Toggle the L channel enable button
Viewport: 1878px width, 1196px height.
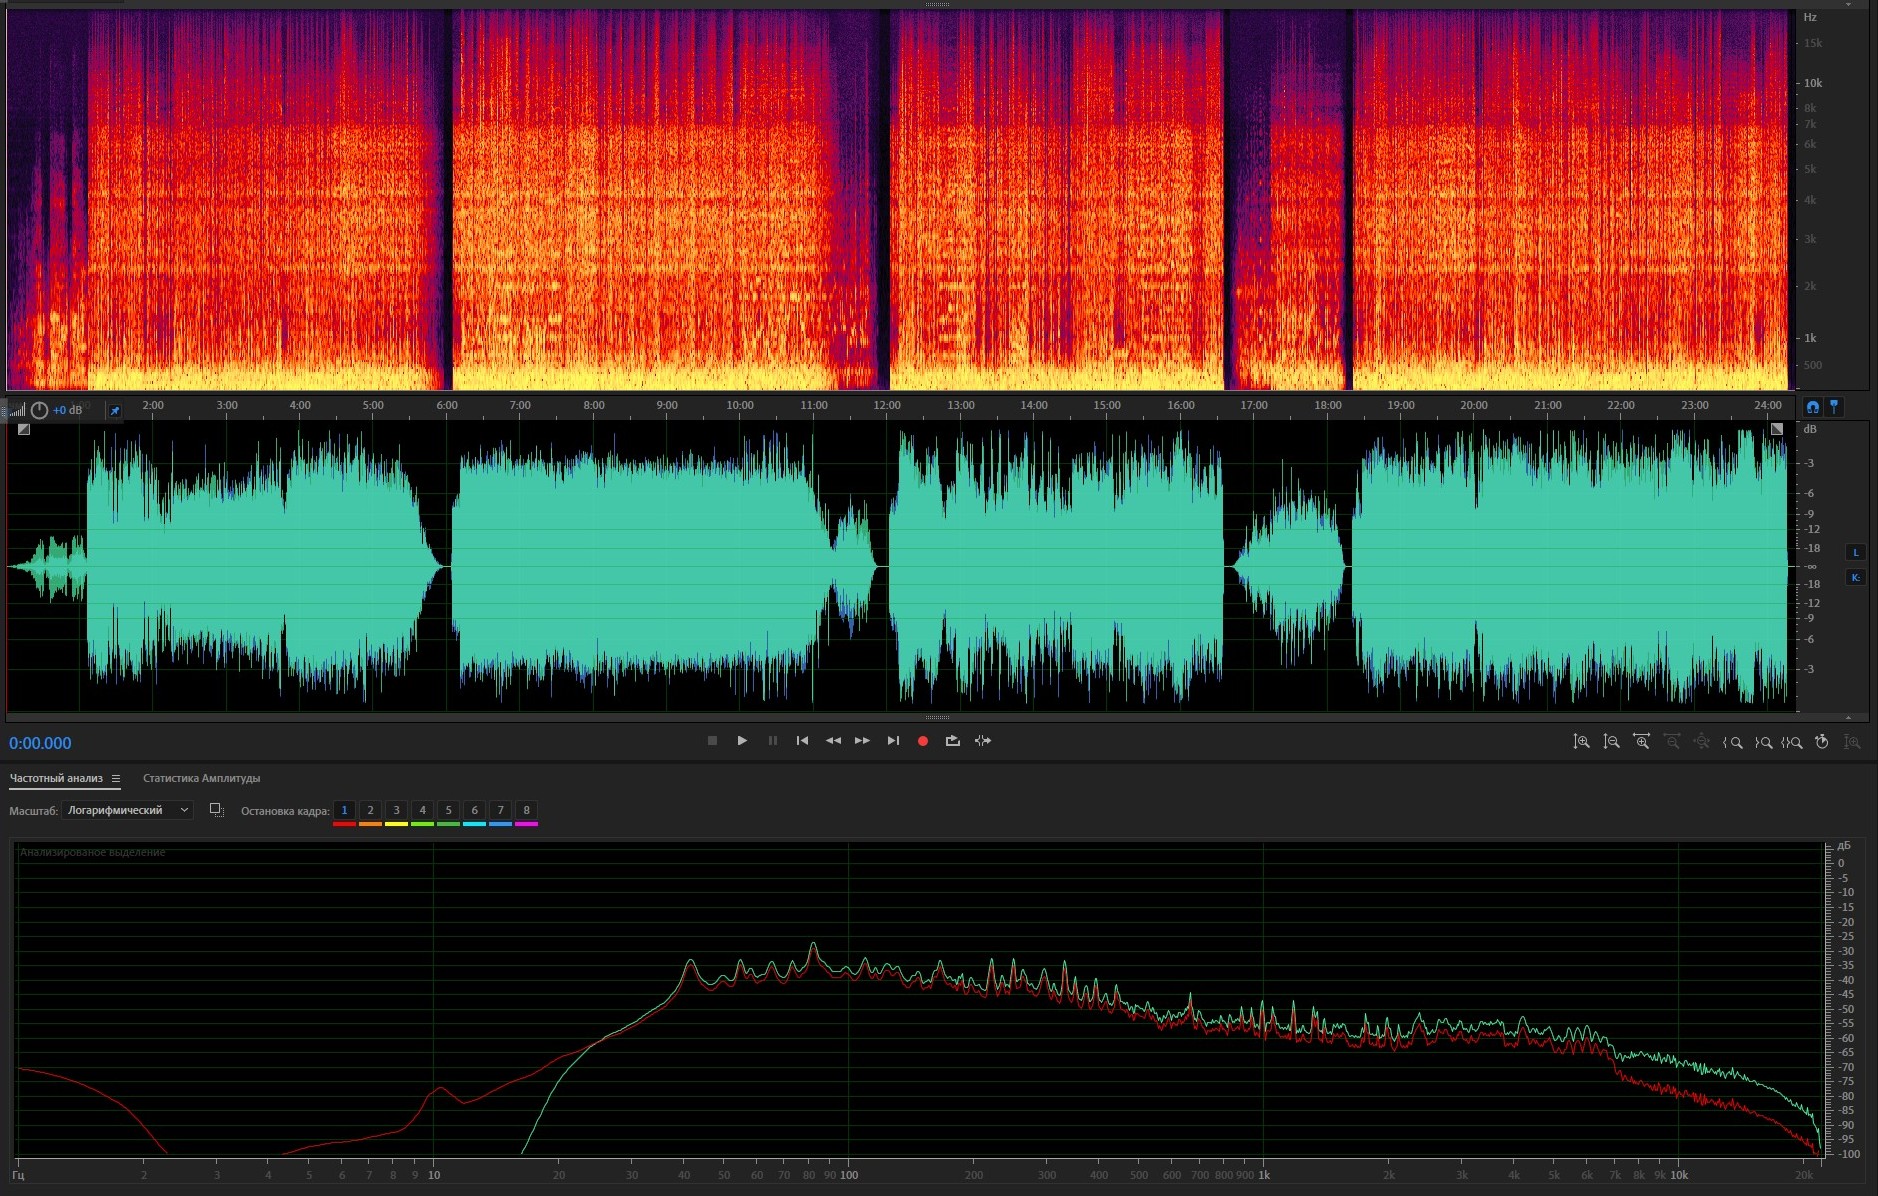pyautogui.click(x=1855, y=552)
